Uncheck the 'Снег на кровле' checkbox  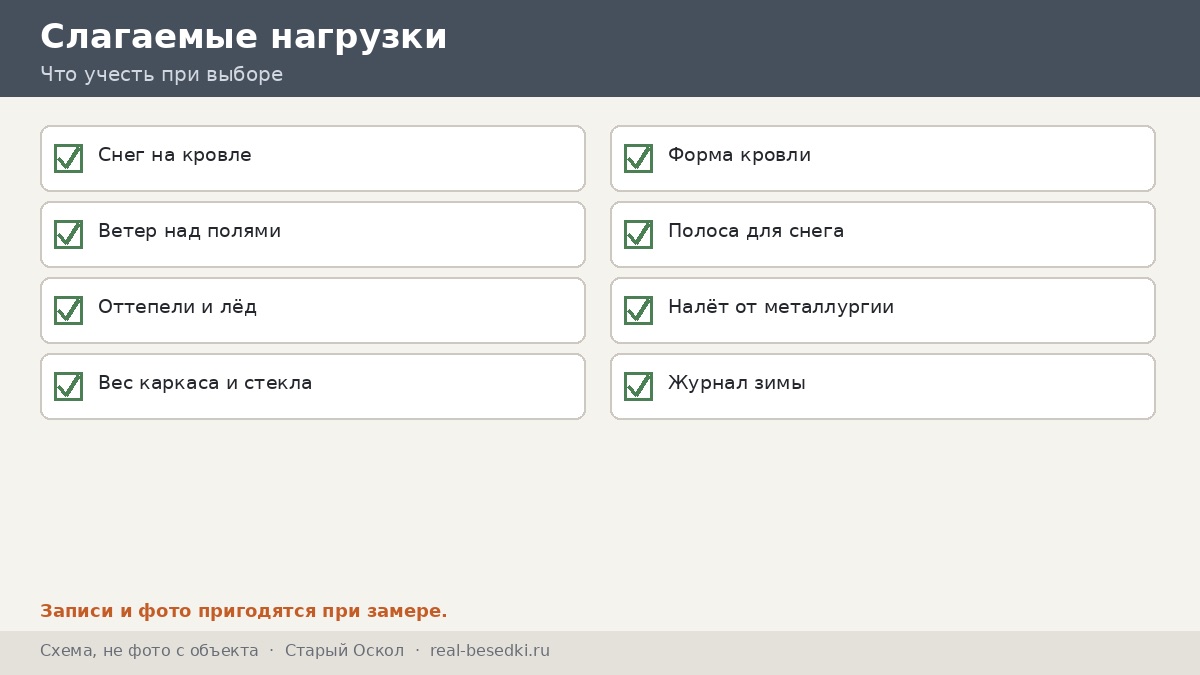tap(68, 158)
